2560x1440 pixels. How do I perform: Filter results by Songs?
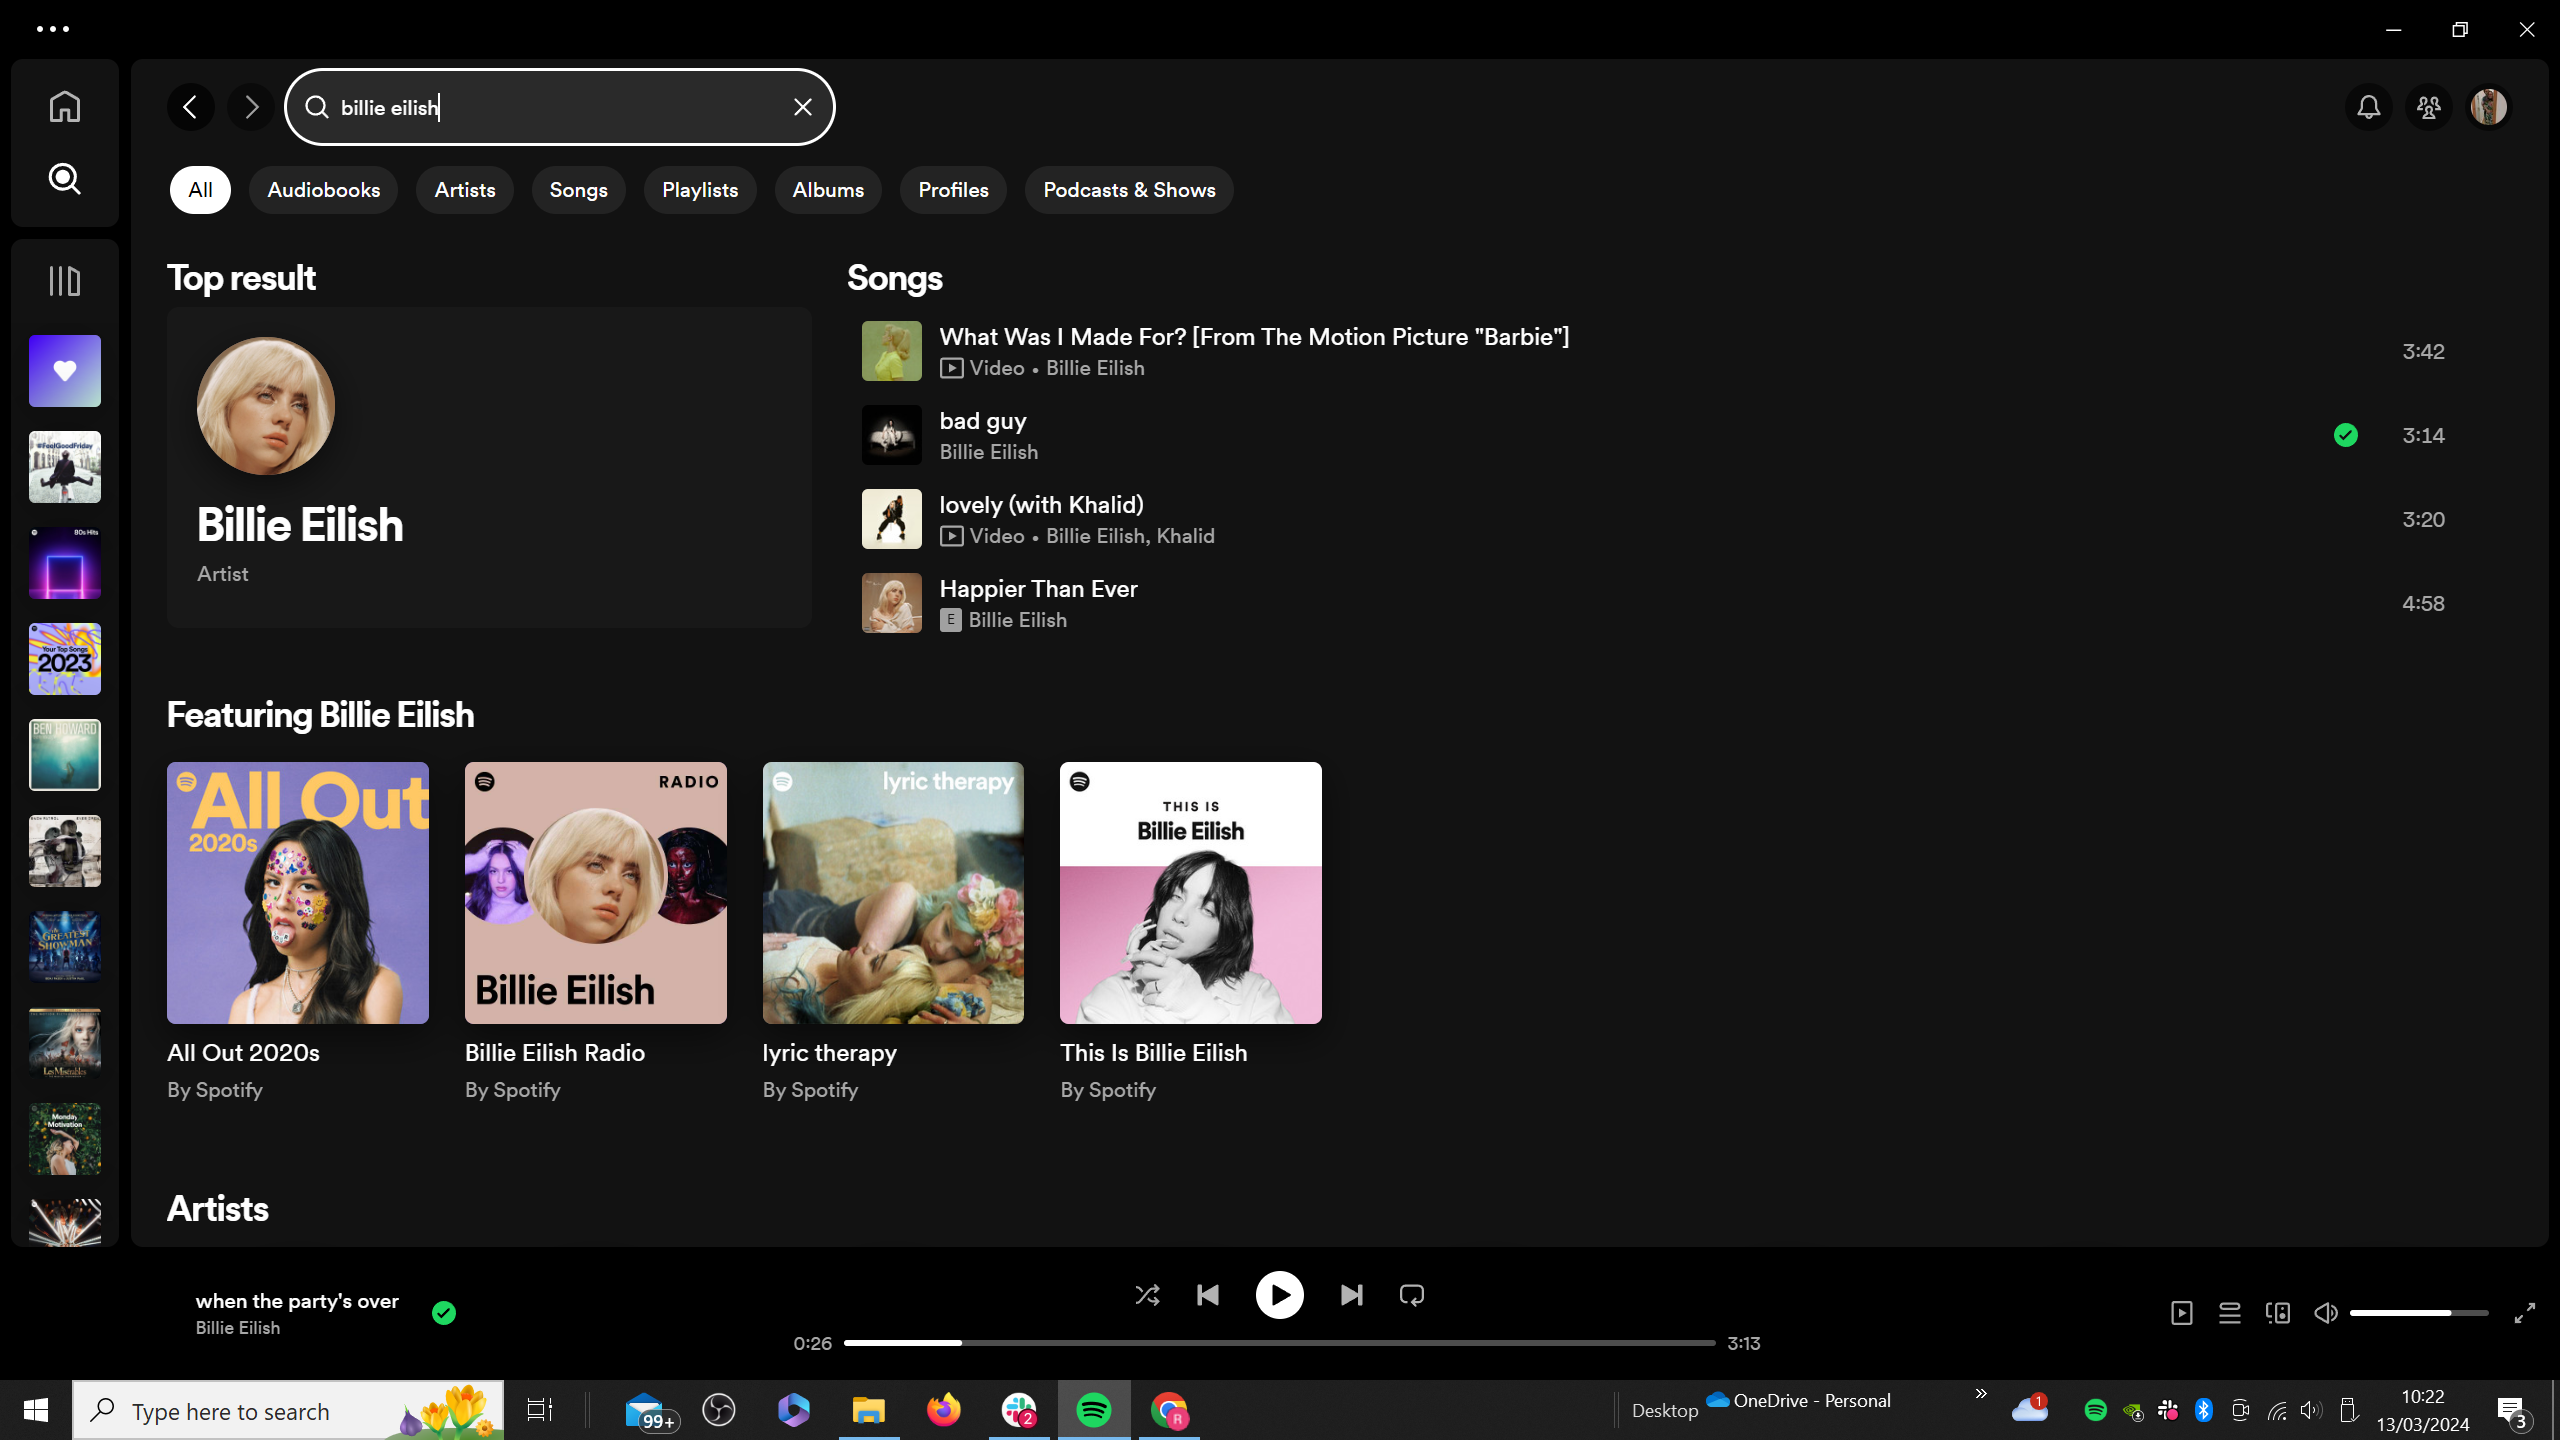pyautogui.click(x=579, y=190)
